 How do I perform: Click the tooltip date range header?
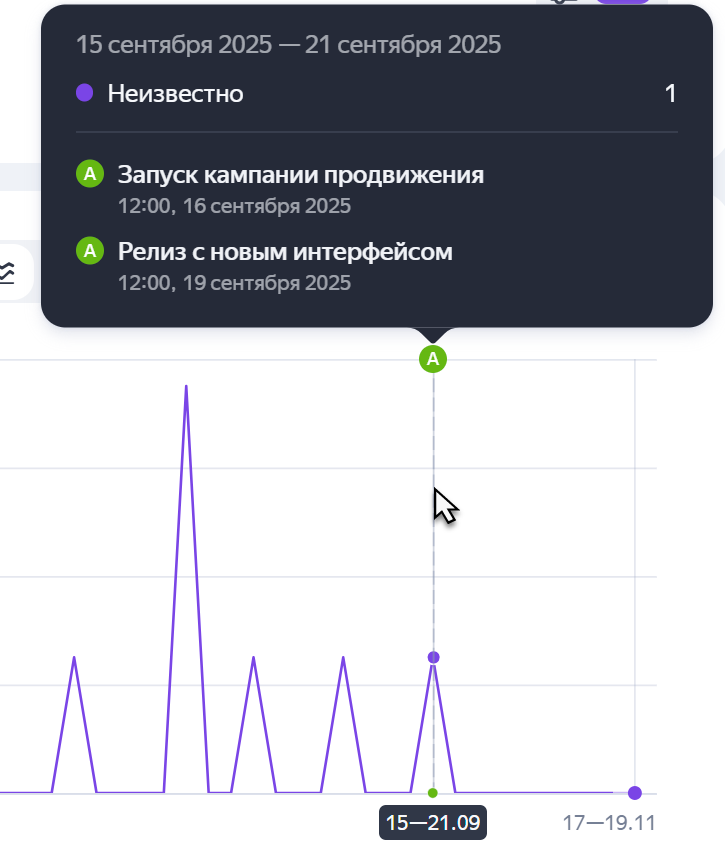pyautogui.click(x=289, y=44)
